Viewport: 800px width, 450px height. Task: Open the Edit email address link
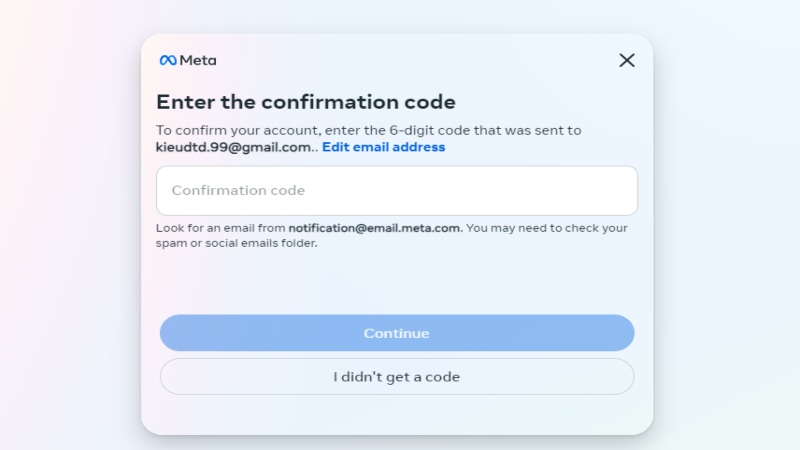pyautogui.click(x=383, y=147)
